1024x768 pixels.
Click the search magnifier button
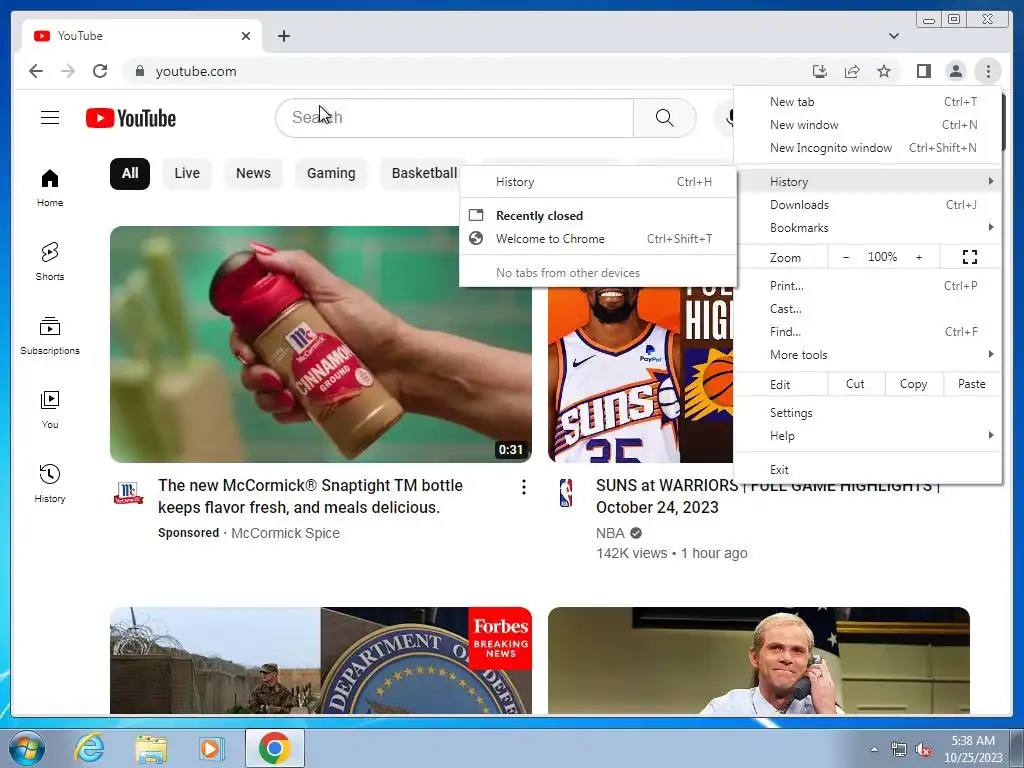pos(664,118)
